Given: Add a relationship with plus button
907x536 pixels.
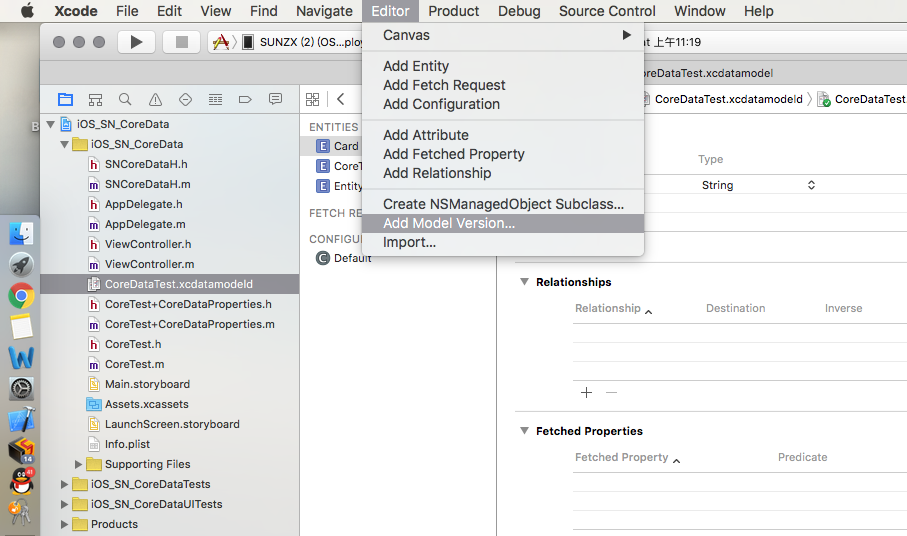Looking at the screenshot, I should pyautogui.click(x=586, y=393).
